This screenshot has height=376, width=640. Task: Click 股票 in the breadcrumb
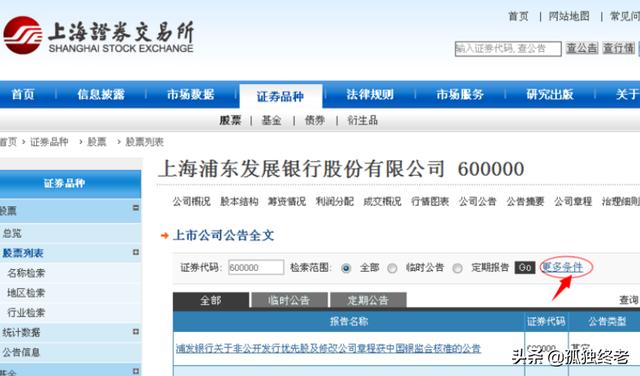tap(97, 142)
